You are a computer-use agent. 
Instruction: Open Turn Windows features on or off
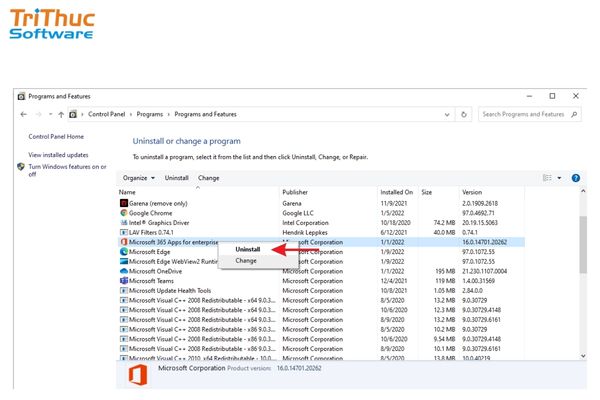click(x=67, y=170)
